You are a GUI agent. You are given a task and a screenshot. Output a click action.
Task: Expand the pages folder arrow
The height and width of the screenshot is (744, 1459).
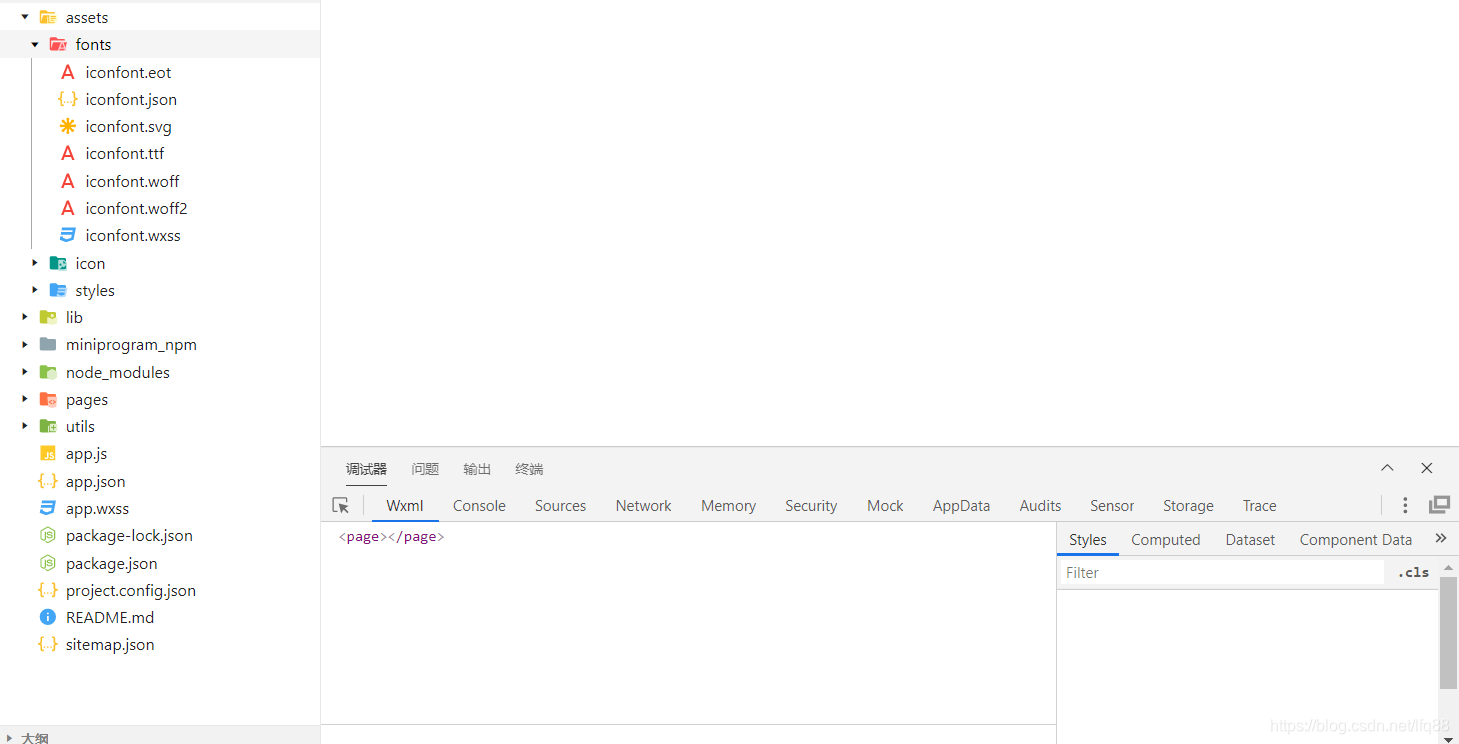tap(25, 399)
